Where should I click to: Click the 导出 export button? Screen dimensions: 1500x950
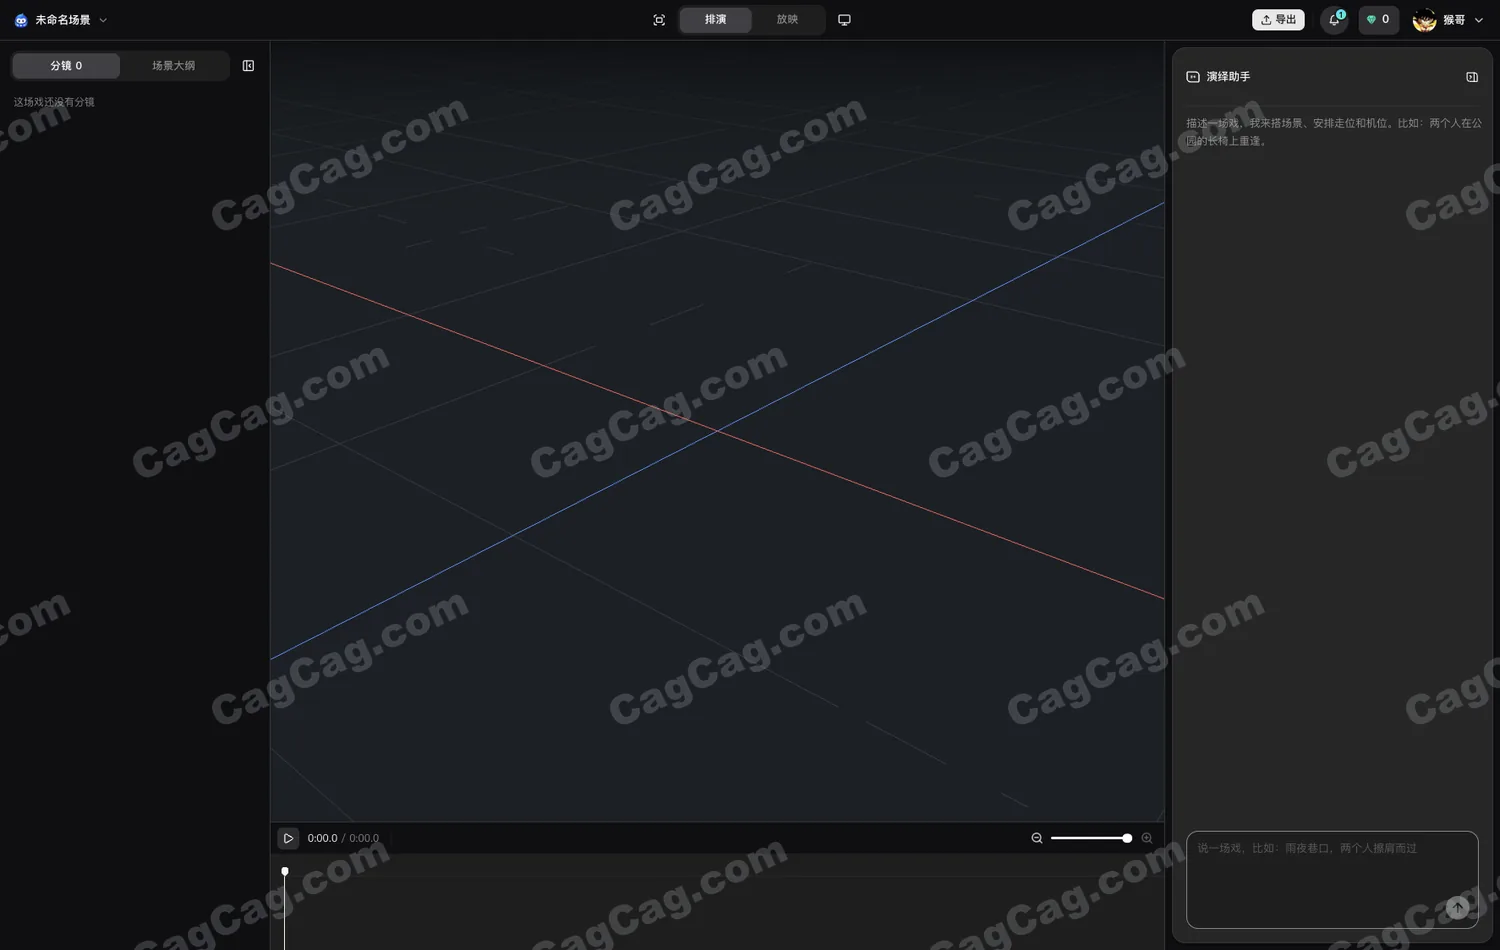click(x=1278, y=20)
